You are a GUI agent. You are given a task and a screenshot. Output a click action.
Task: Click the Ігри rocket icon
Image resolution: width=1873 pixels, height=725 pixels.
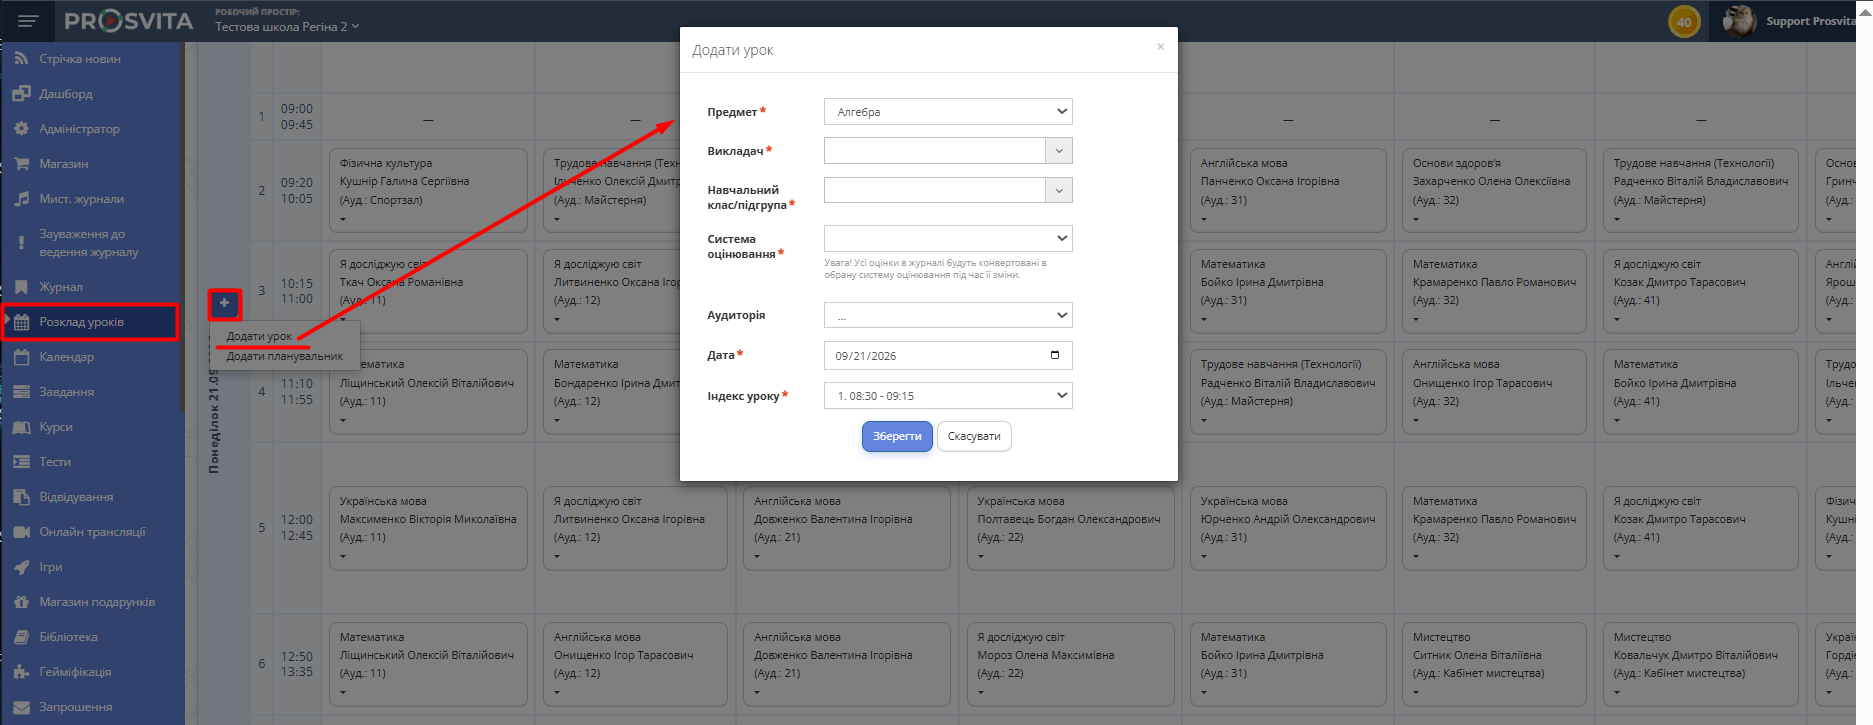coord(21,567)
